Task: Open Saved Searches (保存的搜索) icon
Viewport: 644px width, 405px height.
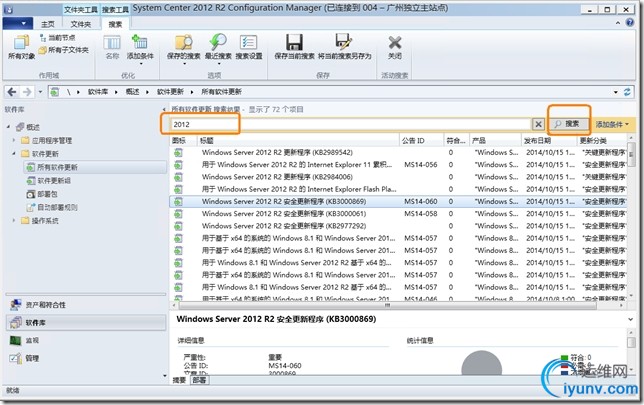Action: [184, 48]
